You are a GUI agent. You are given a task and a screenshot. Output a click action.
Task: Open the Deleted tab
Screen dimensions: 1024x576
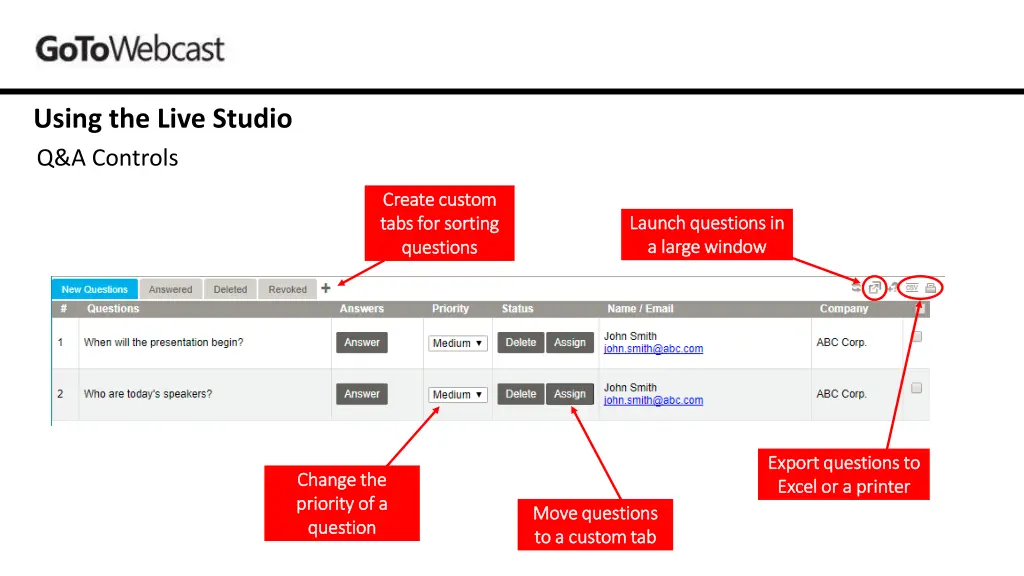(231, 289)
